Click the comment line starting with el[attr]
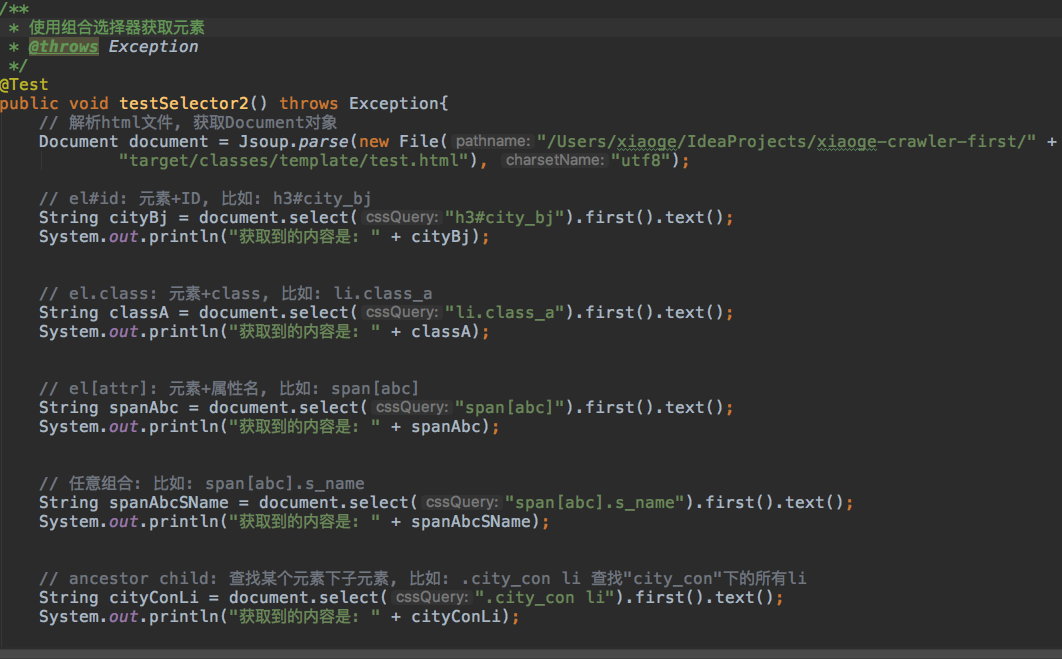The image size is (1062, 659). click(229, 388)
